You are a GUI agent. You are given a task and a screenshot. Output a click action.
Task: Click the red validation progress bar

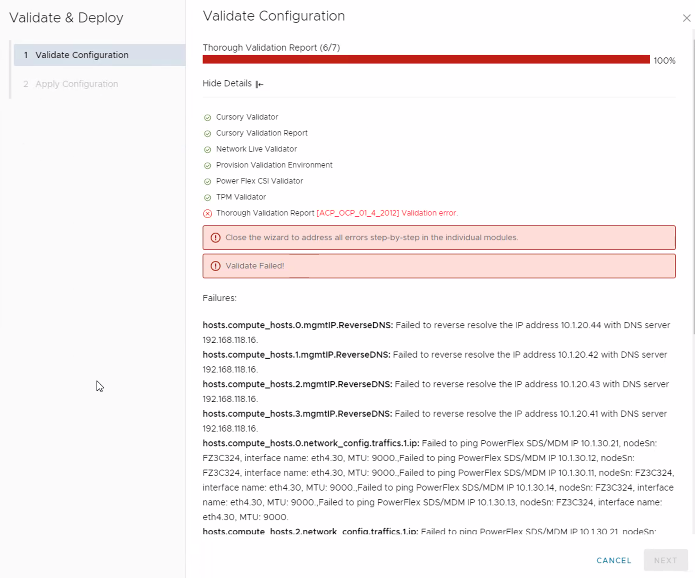click(x=426, y=60)
